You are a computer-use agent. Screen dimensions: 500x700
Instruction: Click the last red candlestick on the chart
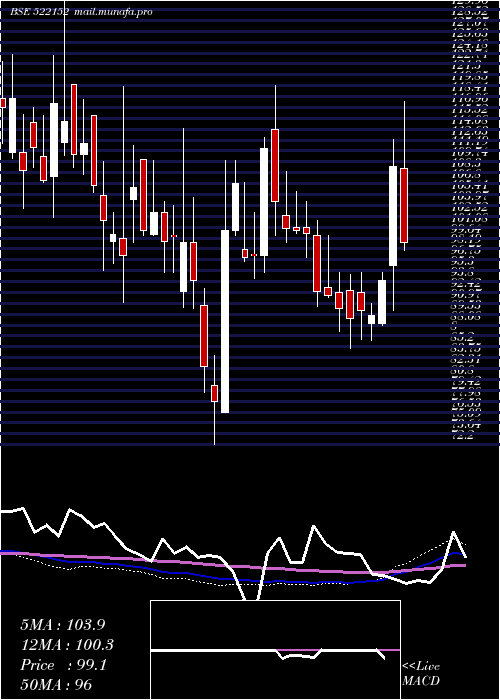(x=404, y=205)
